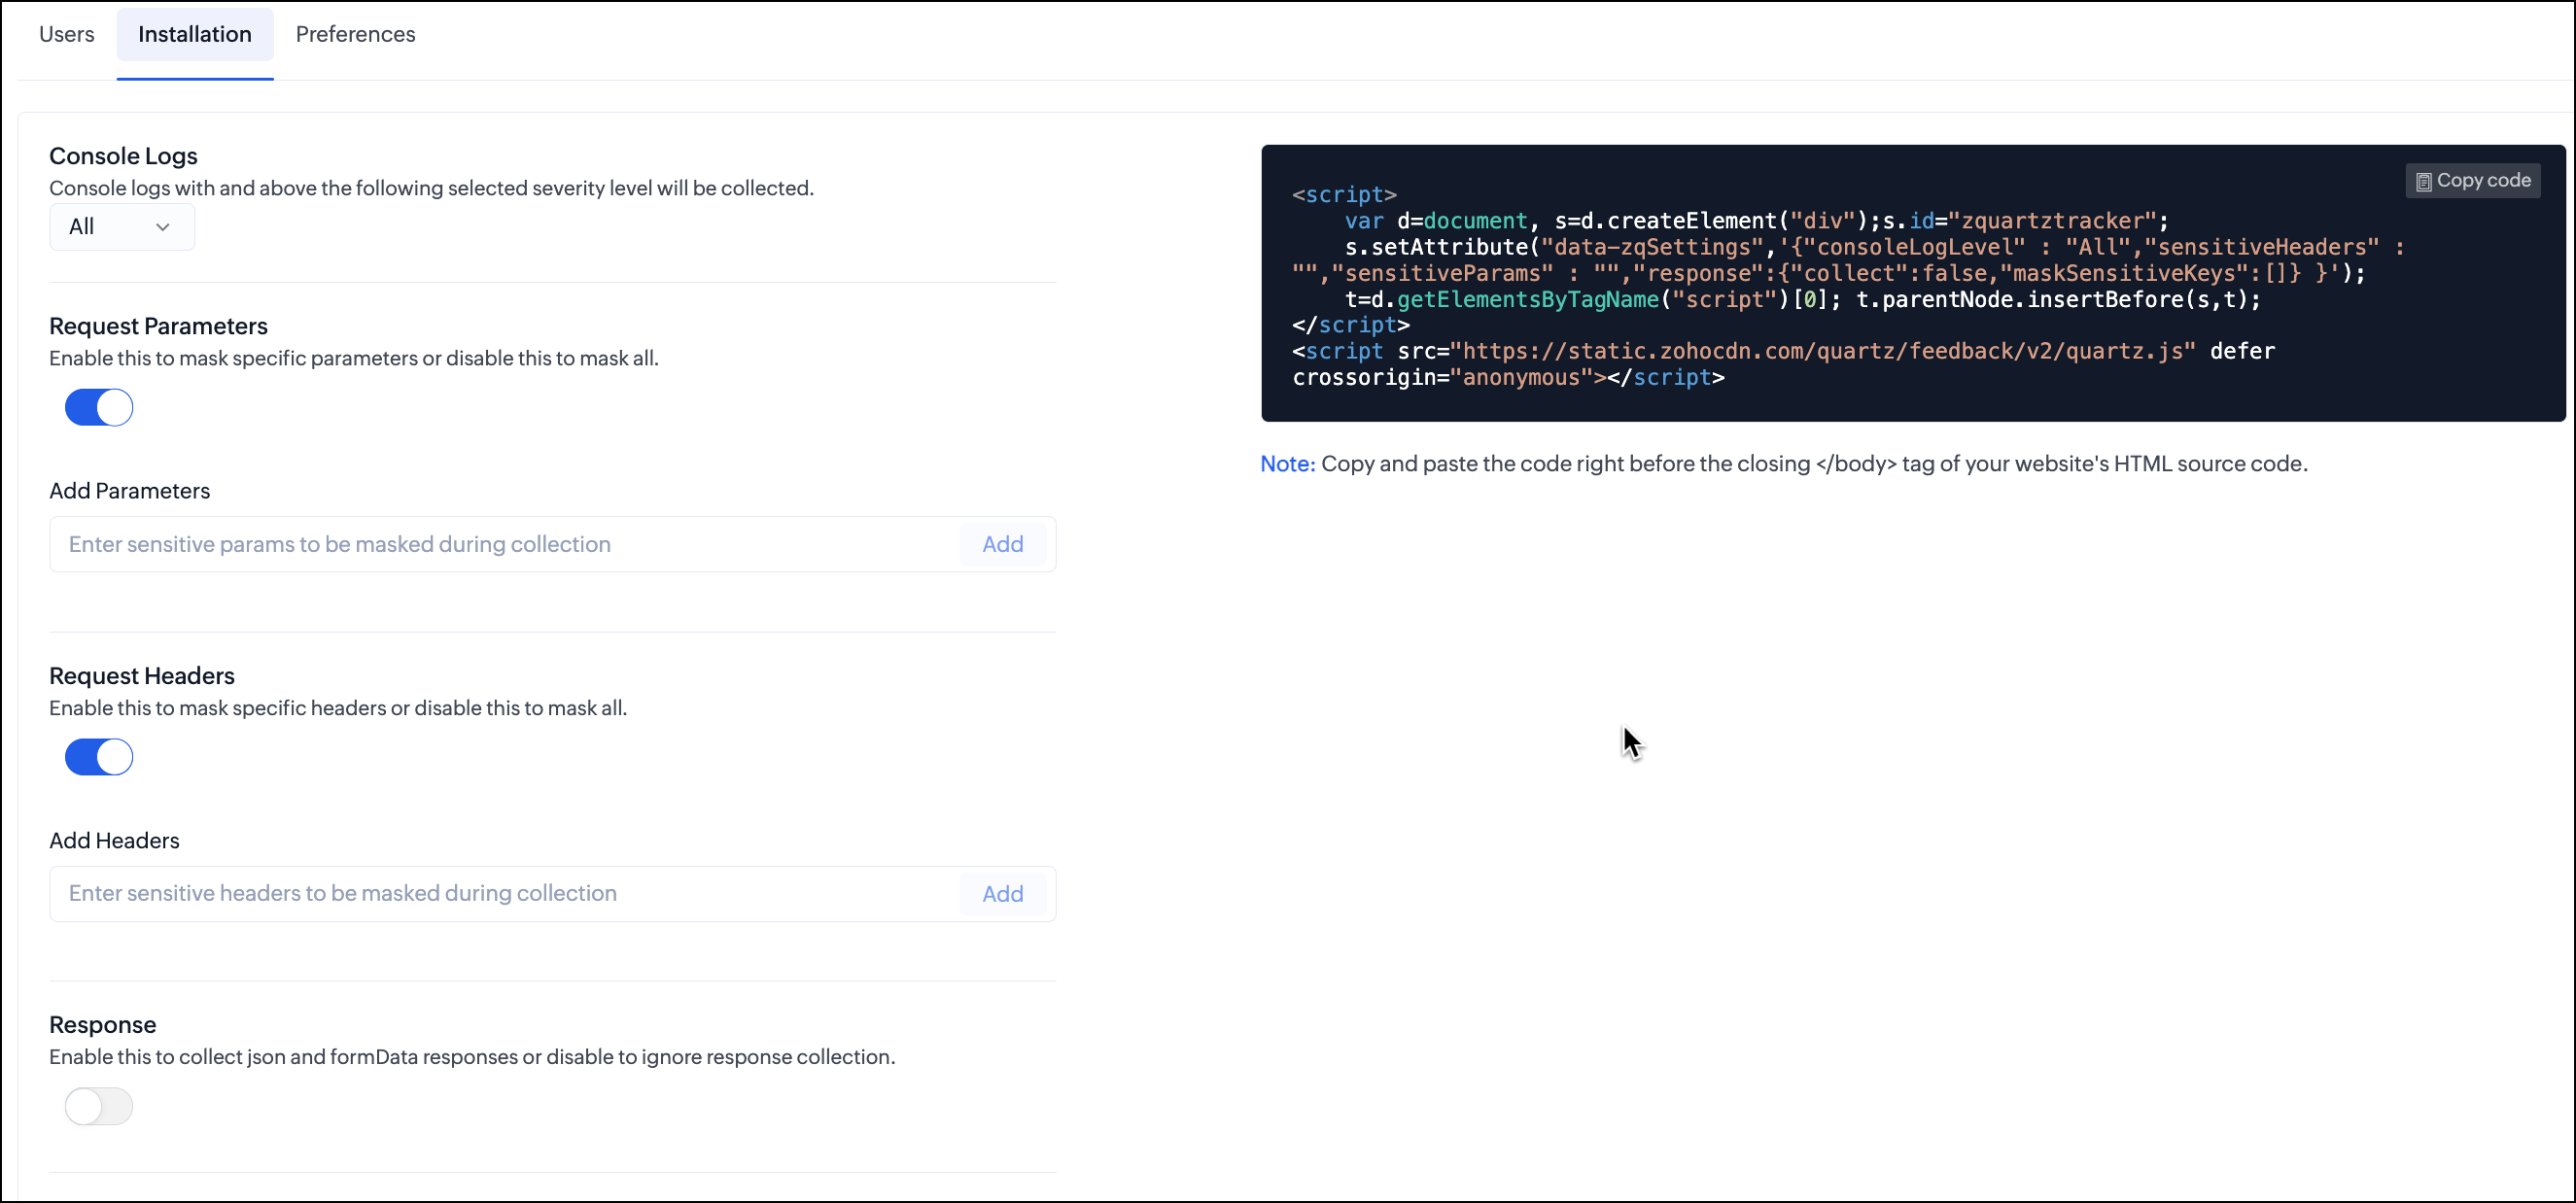Viewport: 2576px width, 1203px height.
Task: Click the quartz.js script URL in code
Action: tap(1822, 352)
